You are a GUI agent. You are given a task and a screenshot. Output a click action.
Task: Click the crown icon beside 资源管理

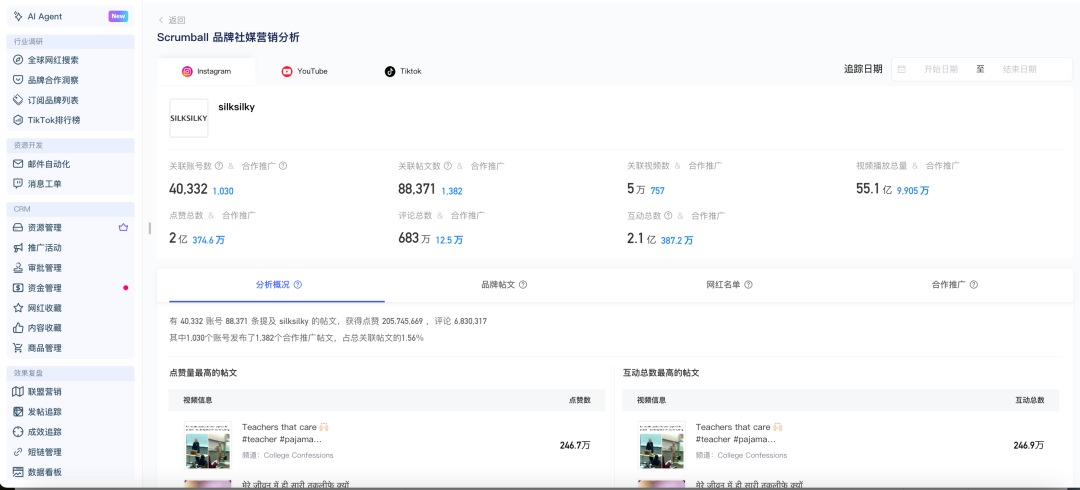(x=123, y=227)
